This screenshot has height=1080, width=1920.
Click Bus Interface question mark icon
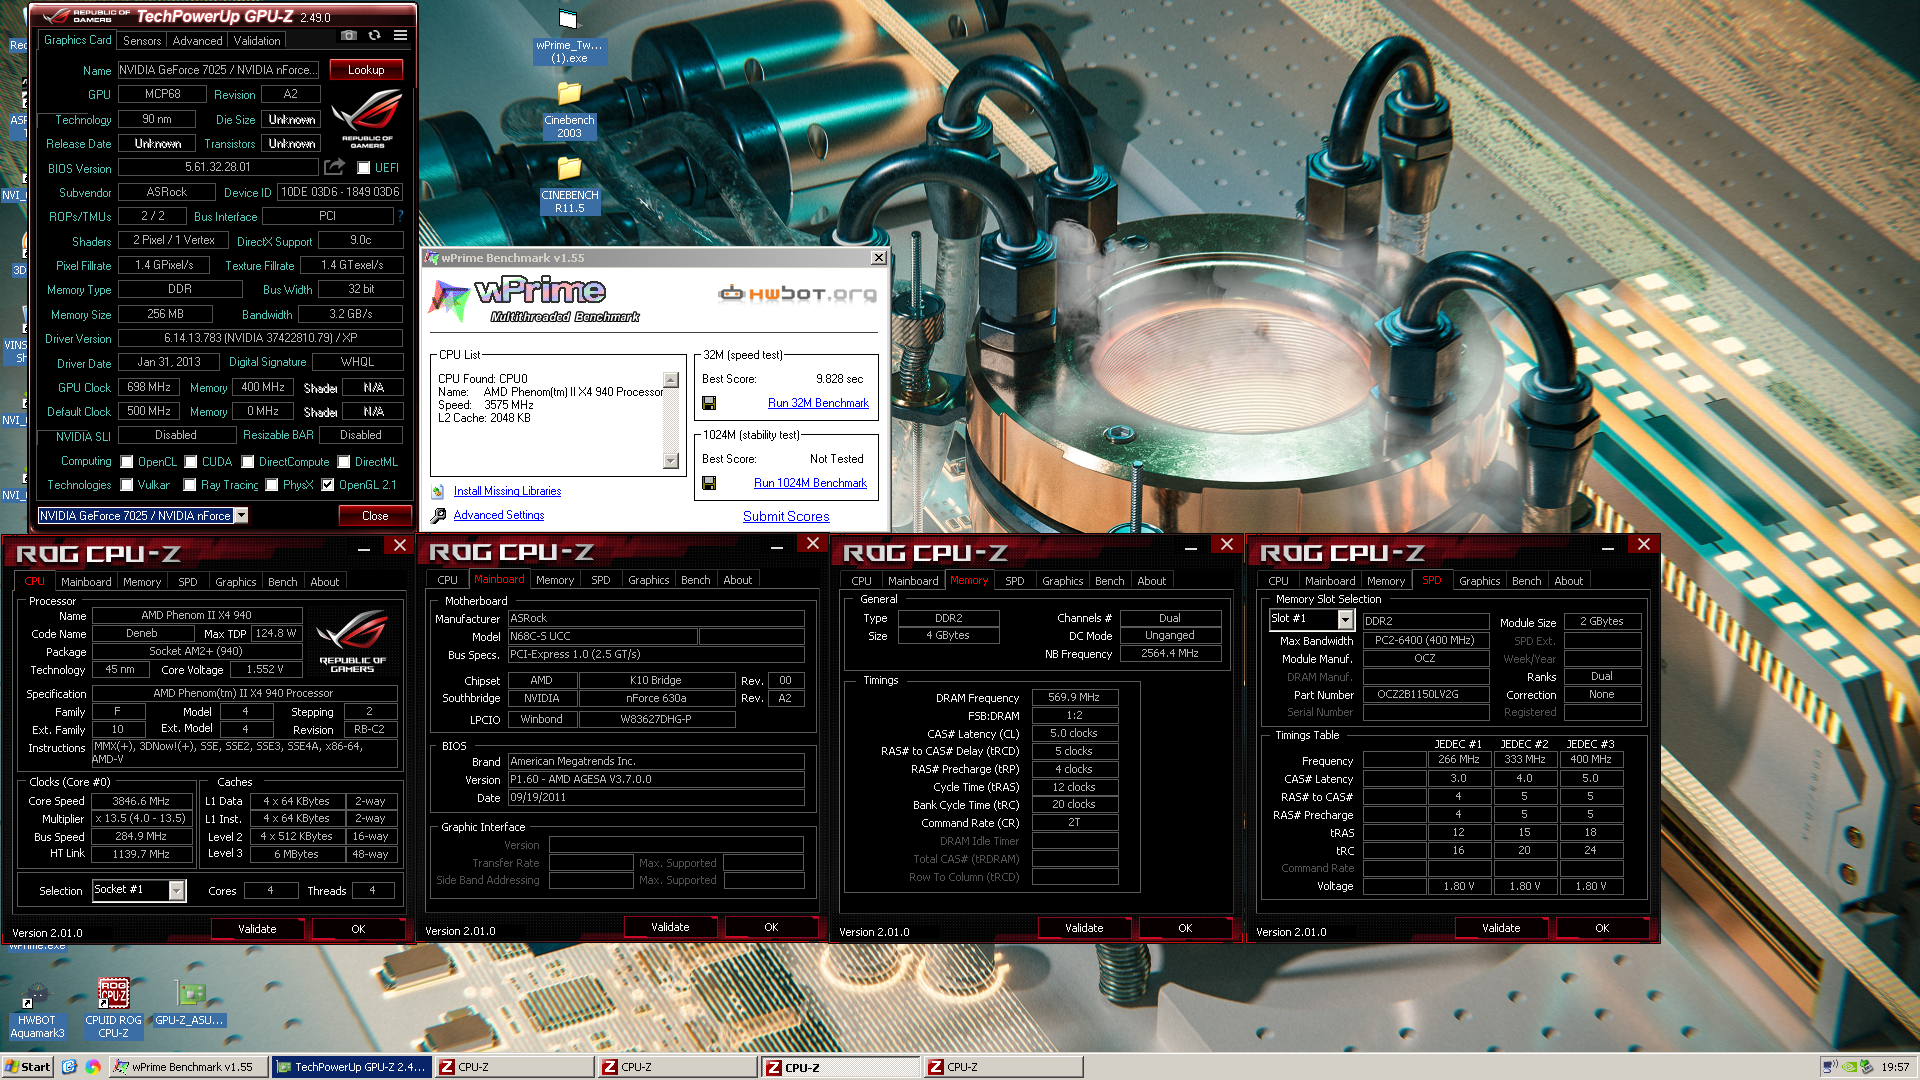(400, 216)
